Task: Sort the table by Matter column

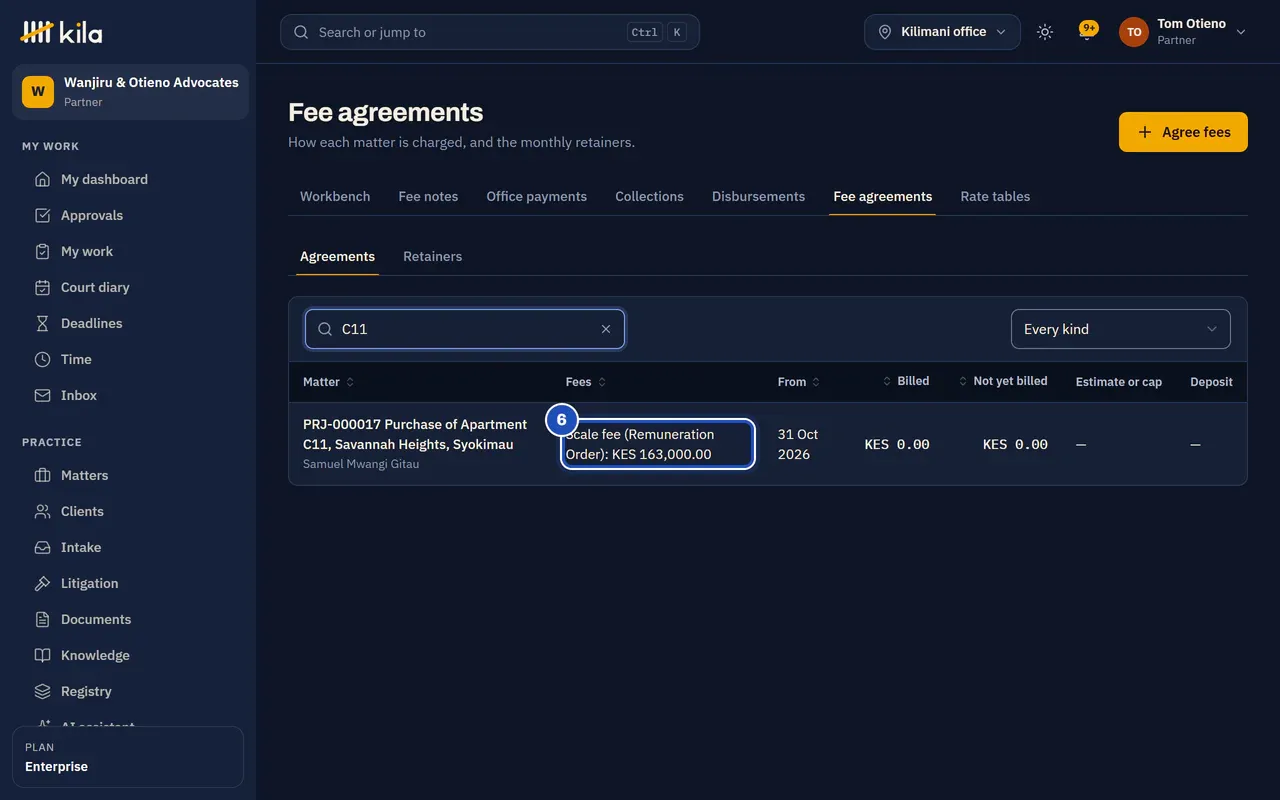Action: [328, 382]
